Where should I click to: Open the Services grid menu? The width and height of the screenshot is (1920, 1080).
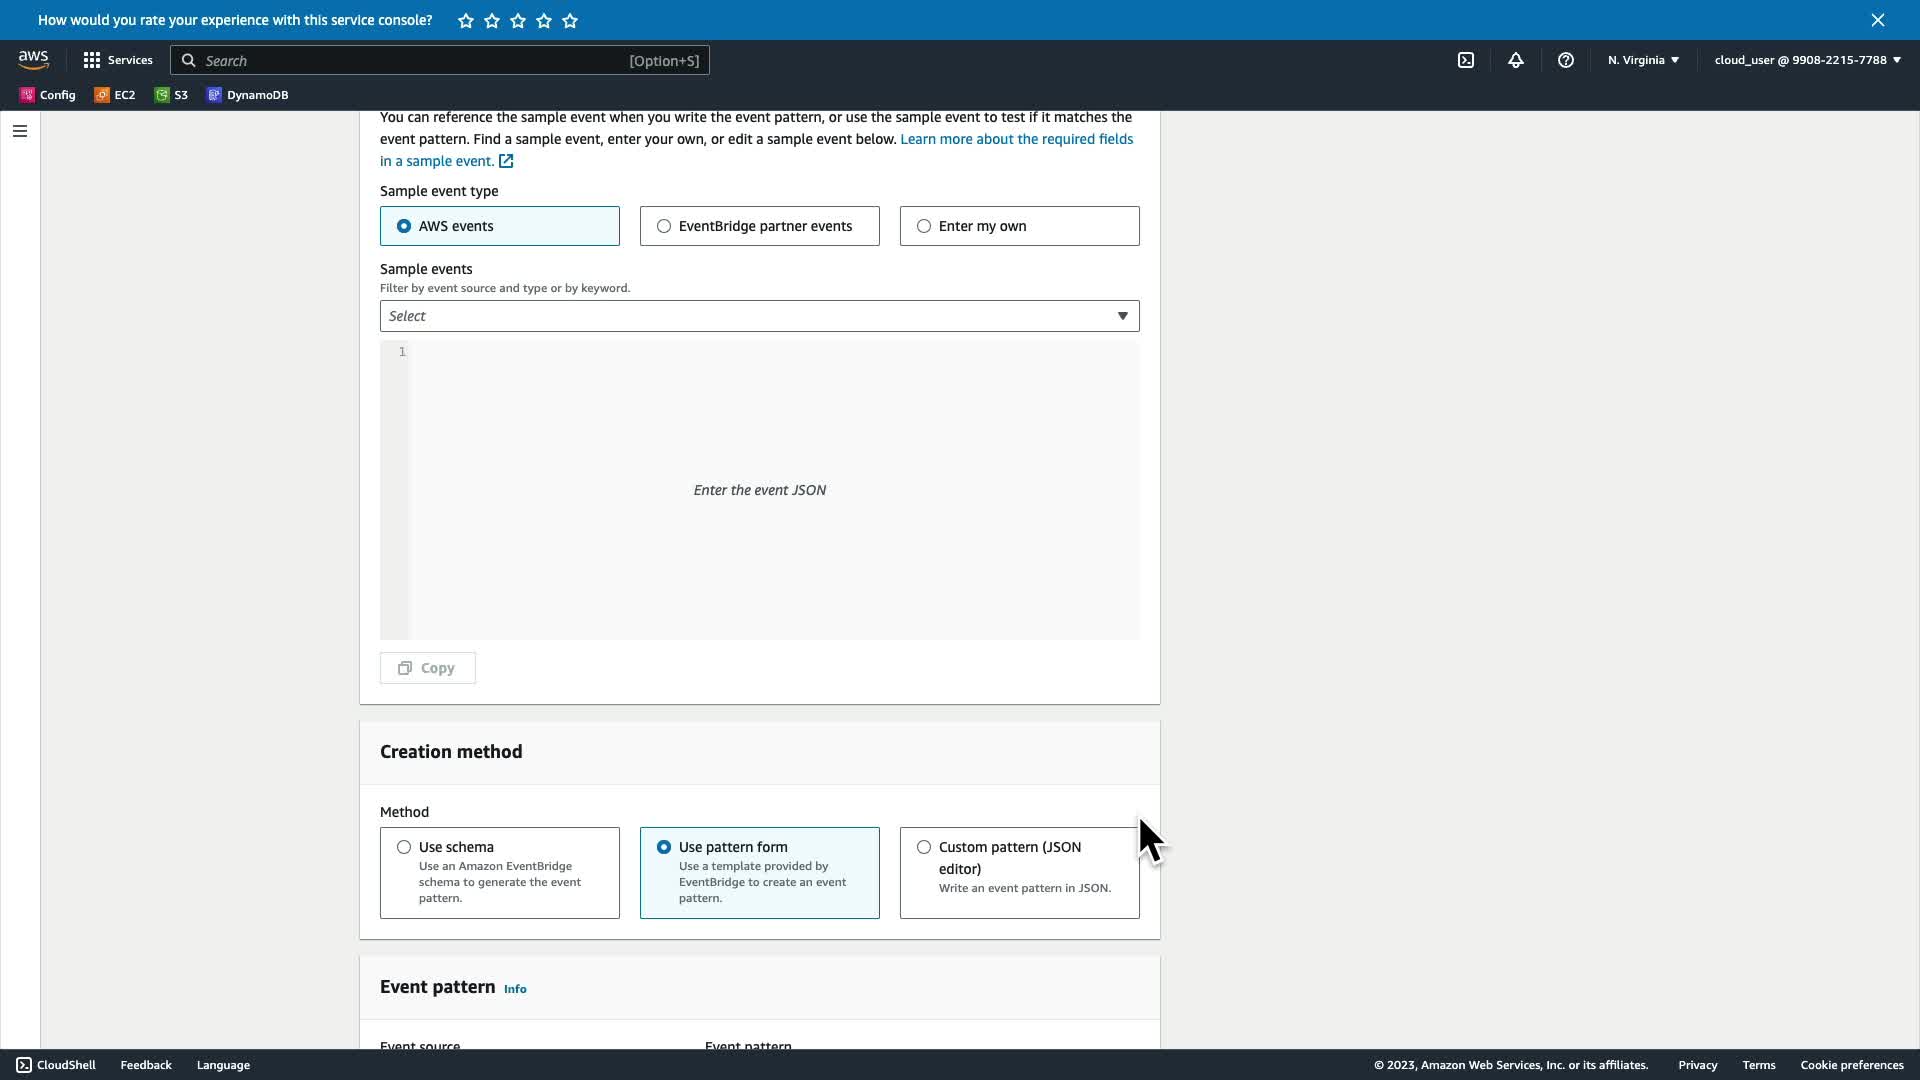click(x=118, y=60)
